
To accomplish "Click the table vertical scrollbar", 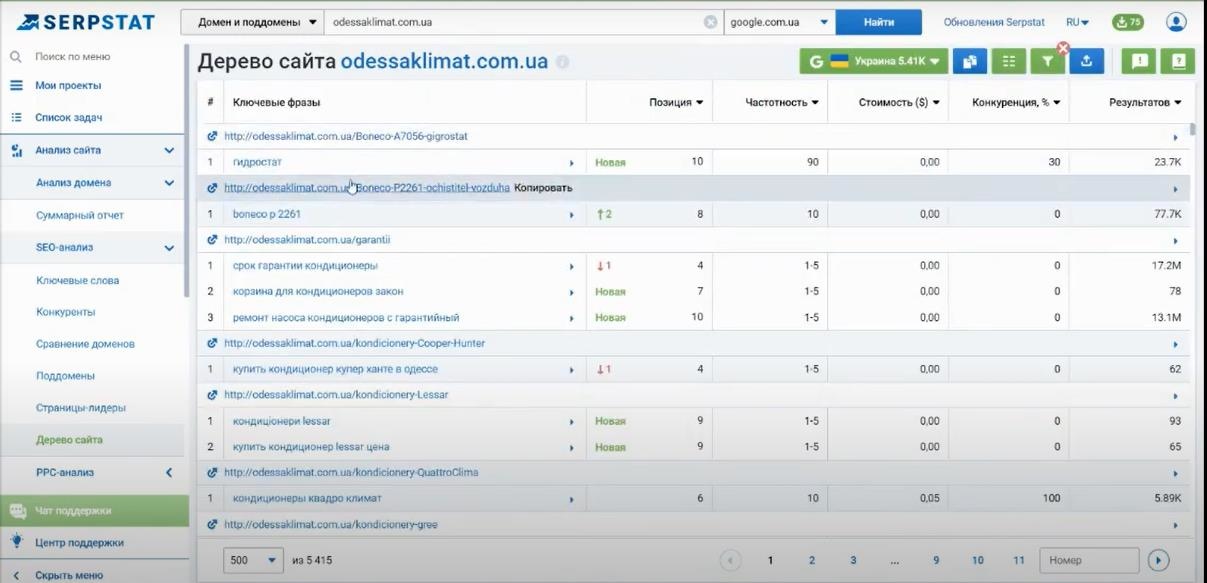I will tap(1193, 130).
